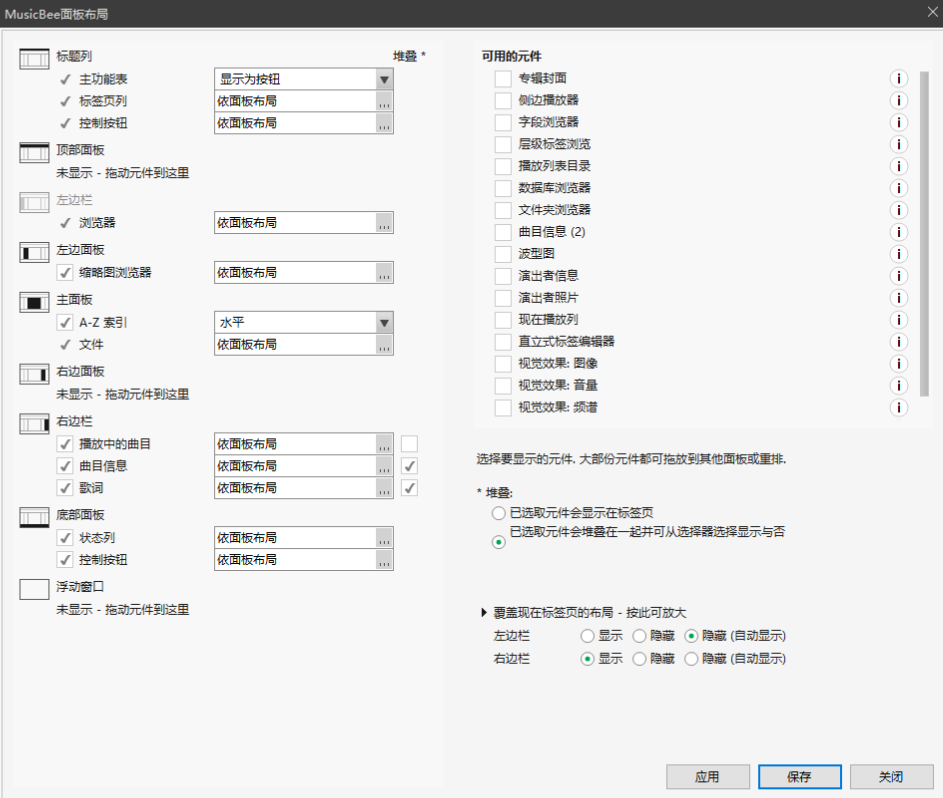Show info for 视觉效果: 图像 element
This screenshot has height=798, width=943.
pyautogui.click(x=898, y=364)
